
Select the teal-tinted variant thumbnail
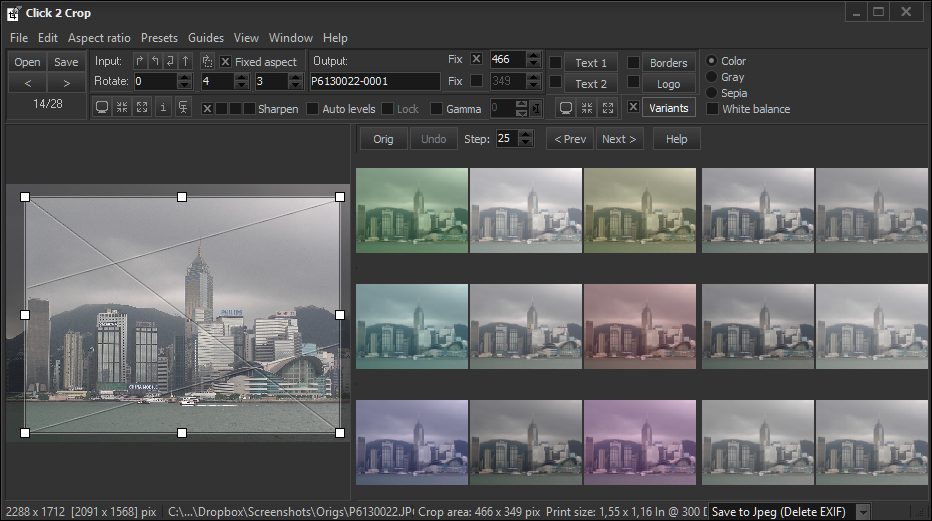(412, 326)
